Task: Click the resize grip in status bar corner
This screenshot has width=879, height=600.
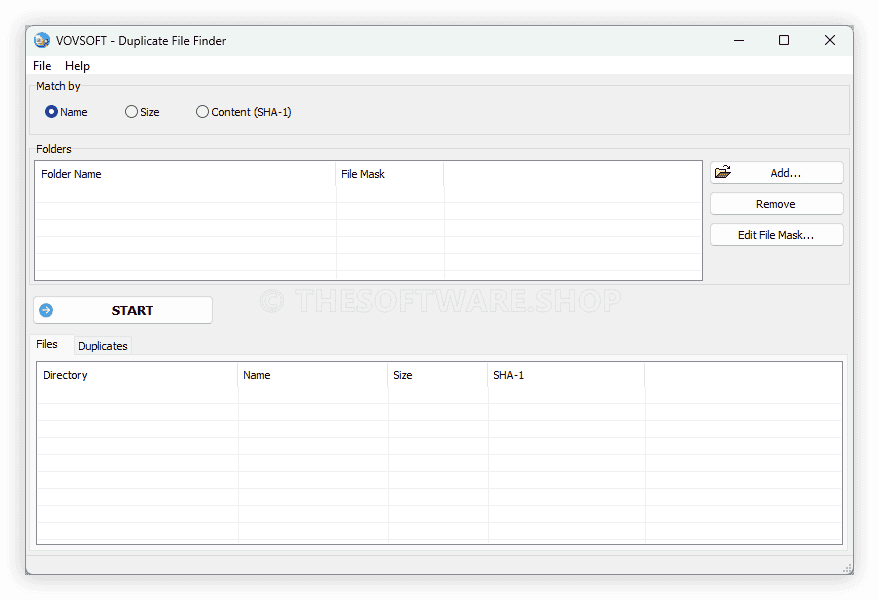Action: (848, 569)
